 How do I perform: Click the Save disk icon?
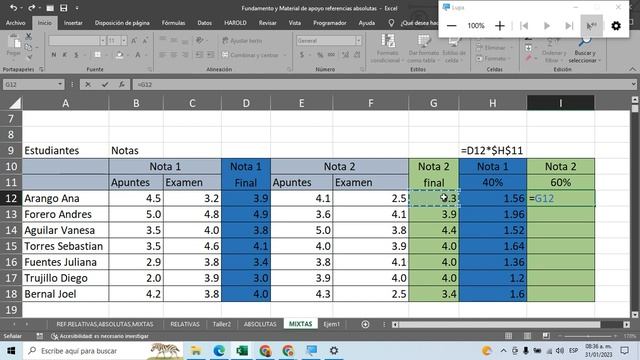[x=64, y=8]
